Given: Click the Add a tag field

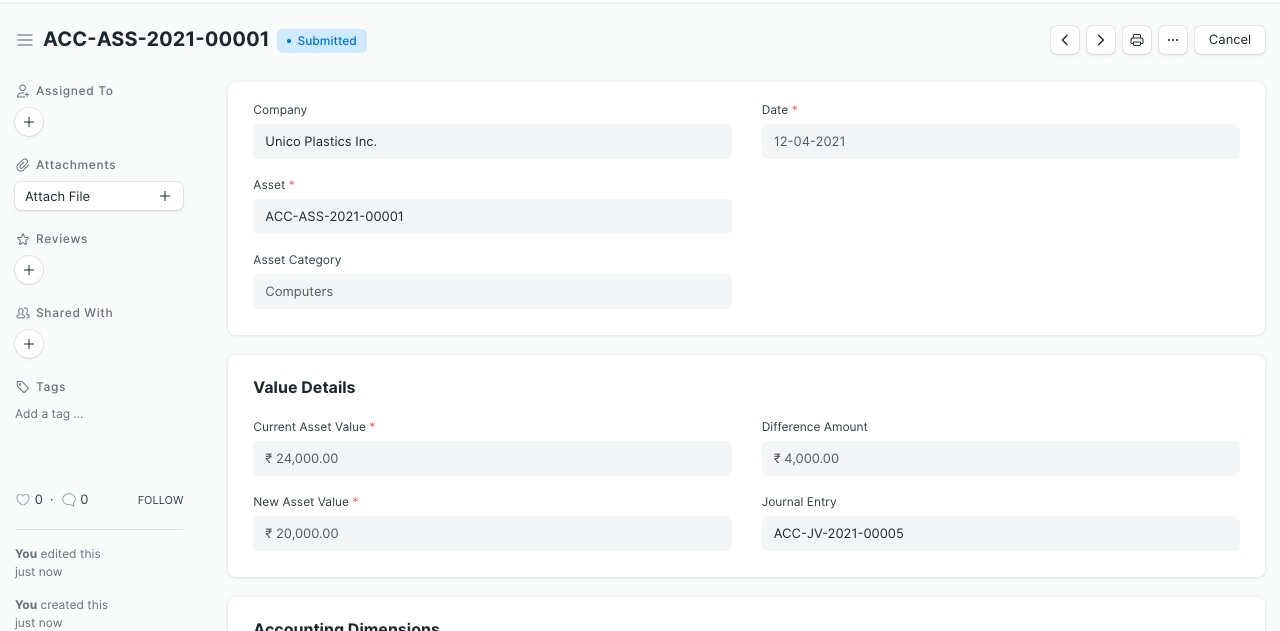Looking at the screenshot, I should click(x=49, y=414).
